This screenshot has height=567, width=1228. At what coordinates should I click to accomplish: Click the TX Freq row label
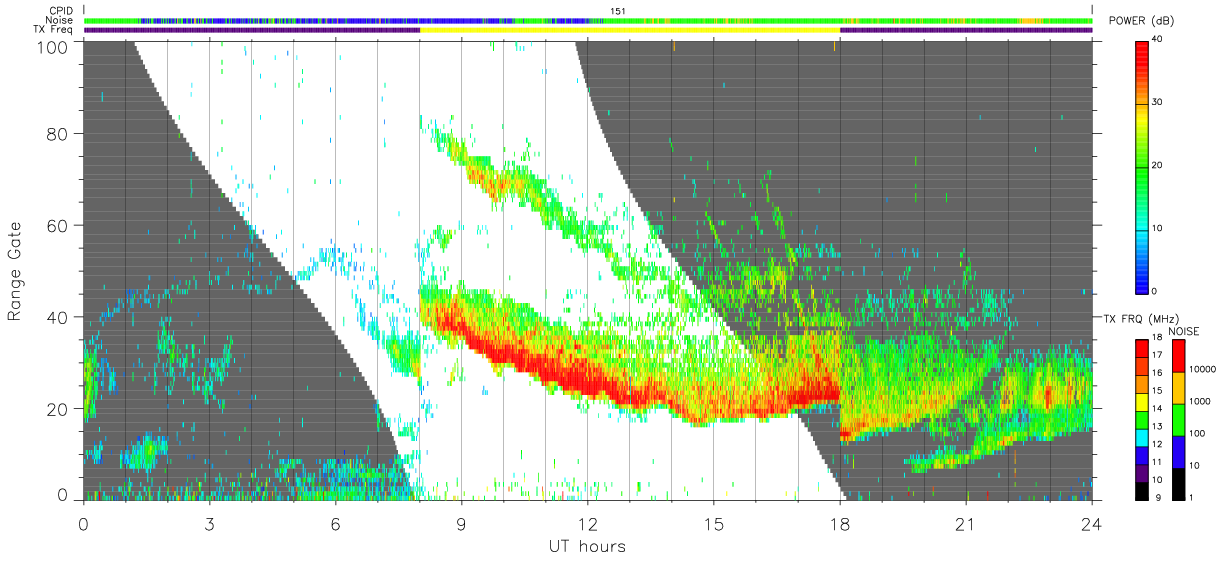tap(54, 30)
